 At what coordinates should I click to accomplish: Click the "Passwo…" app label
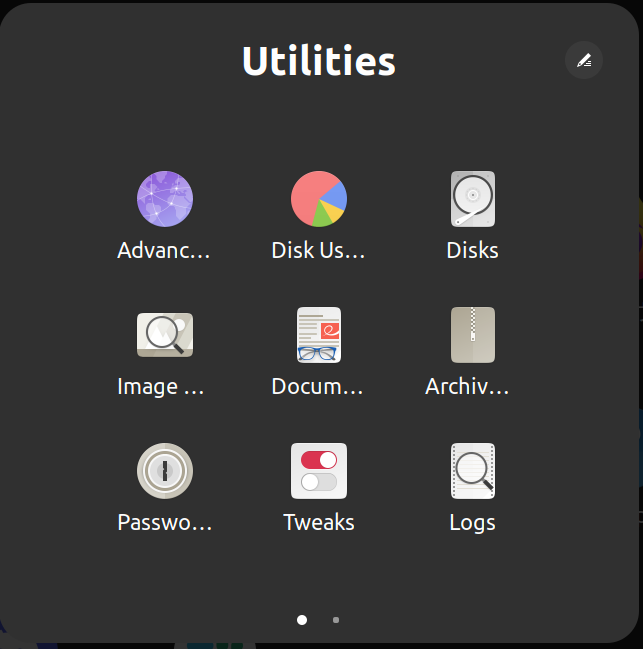pyautogui.click(x=165, y=522)
